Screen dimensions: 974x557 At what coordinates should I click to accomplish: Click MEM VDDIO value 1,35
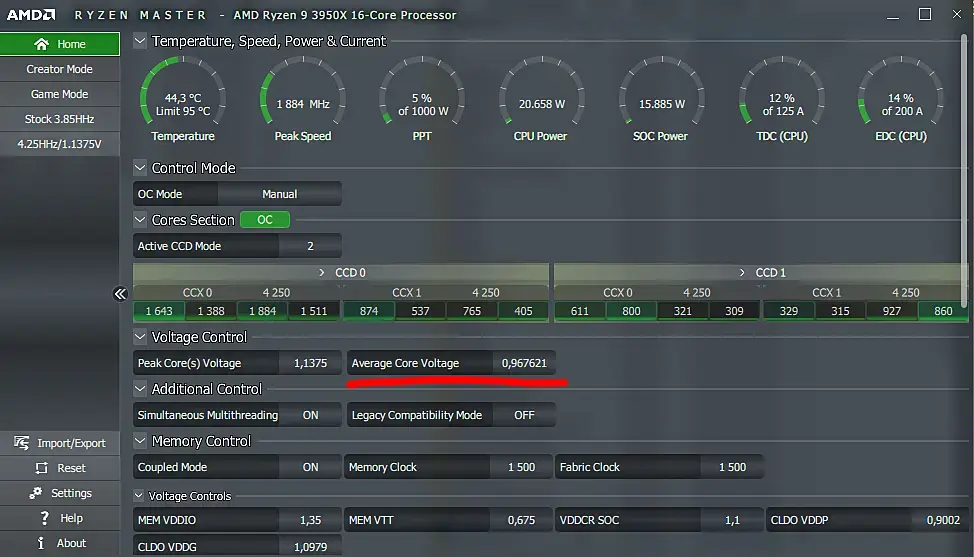pyautogui.click(x=310, y=520)
